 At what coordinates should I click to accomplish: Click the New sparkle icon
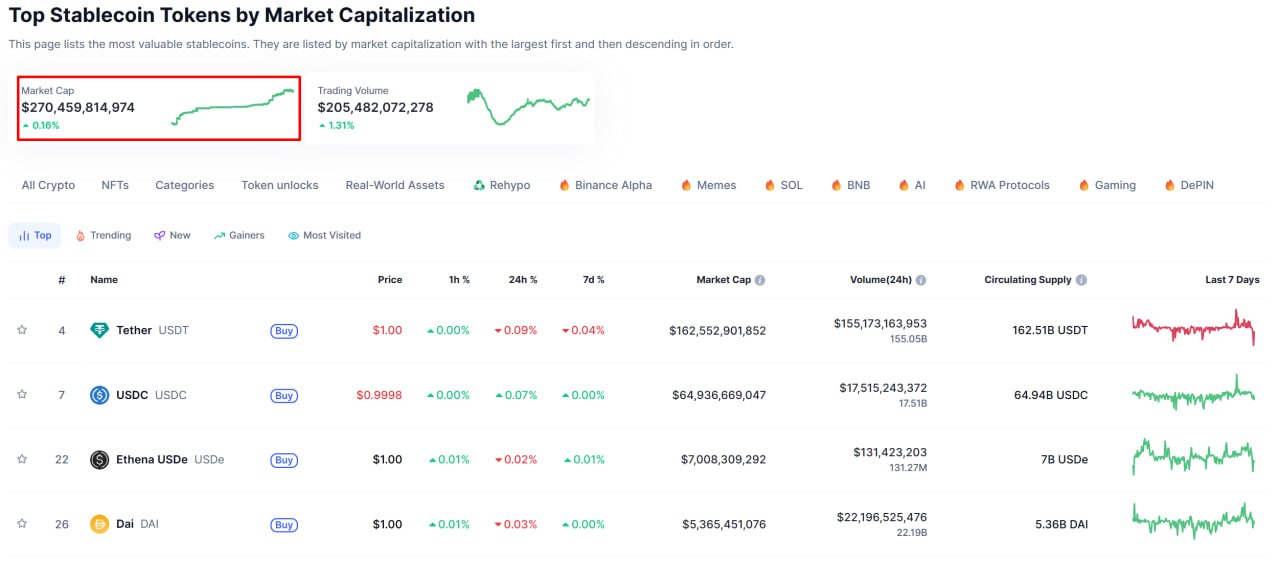click(159, 236)
